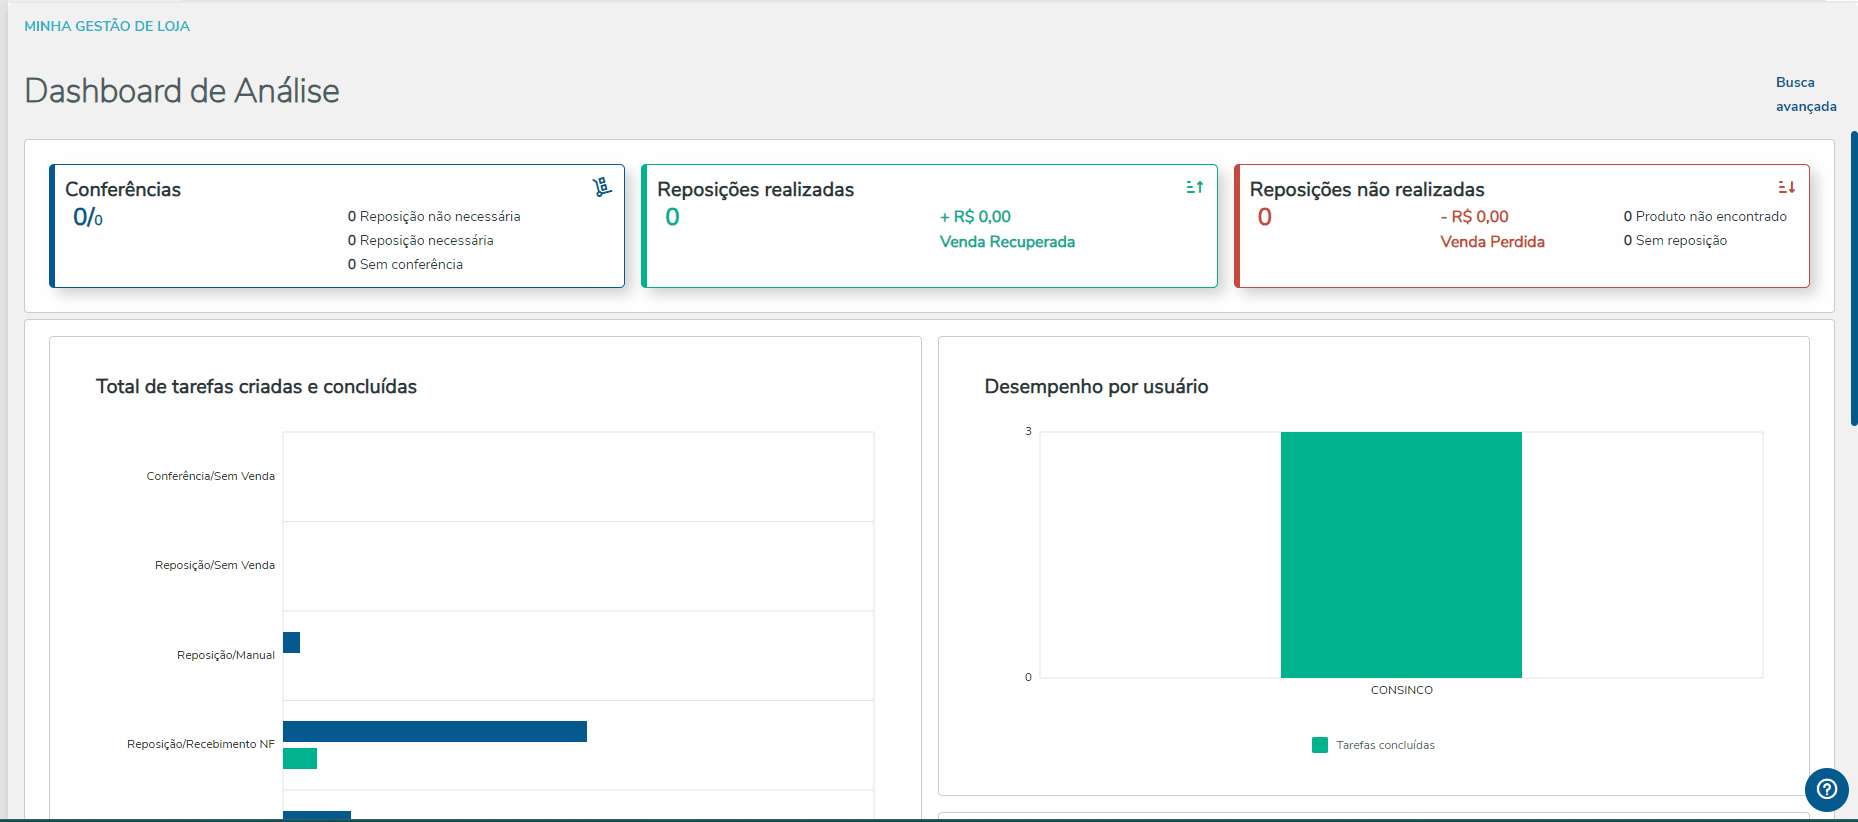Select the CONSINCO green bar in chart
This screenshot has width=1858, height=822.
pyautogui.click(x=1401, y=555)
